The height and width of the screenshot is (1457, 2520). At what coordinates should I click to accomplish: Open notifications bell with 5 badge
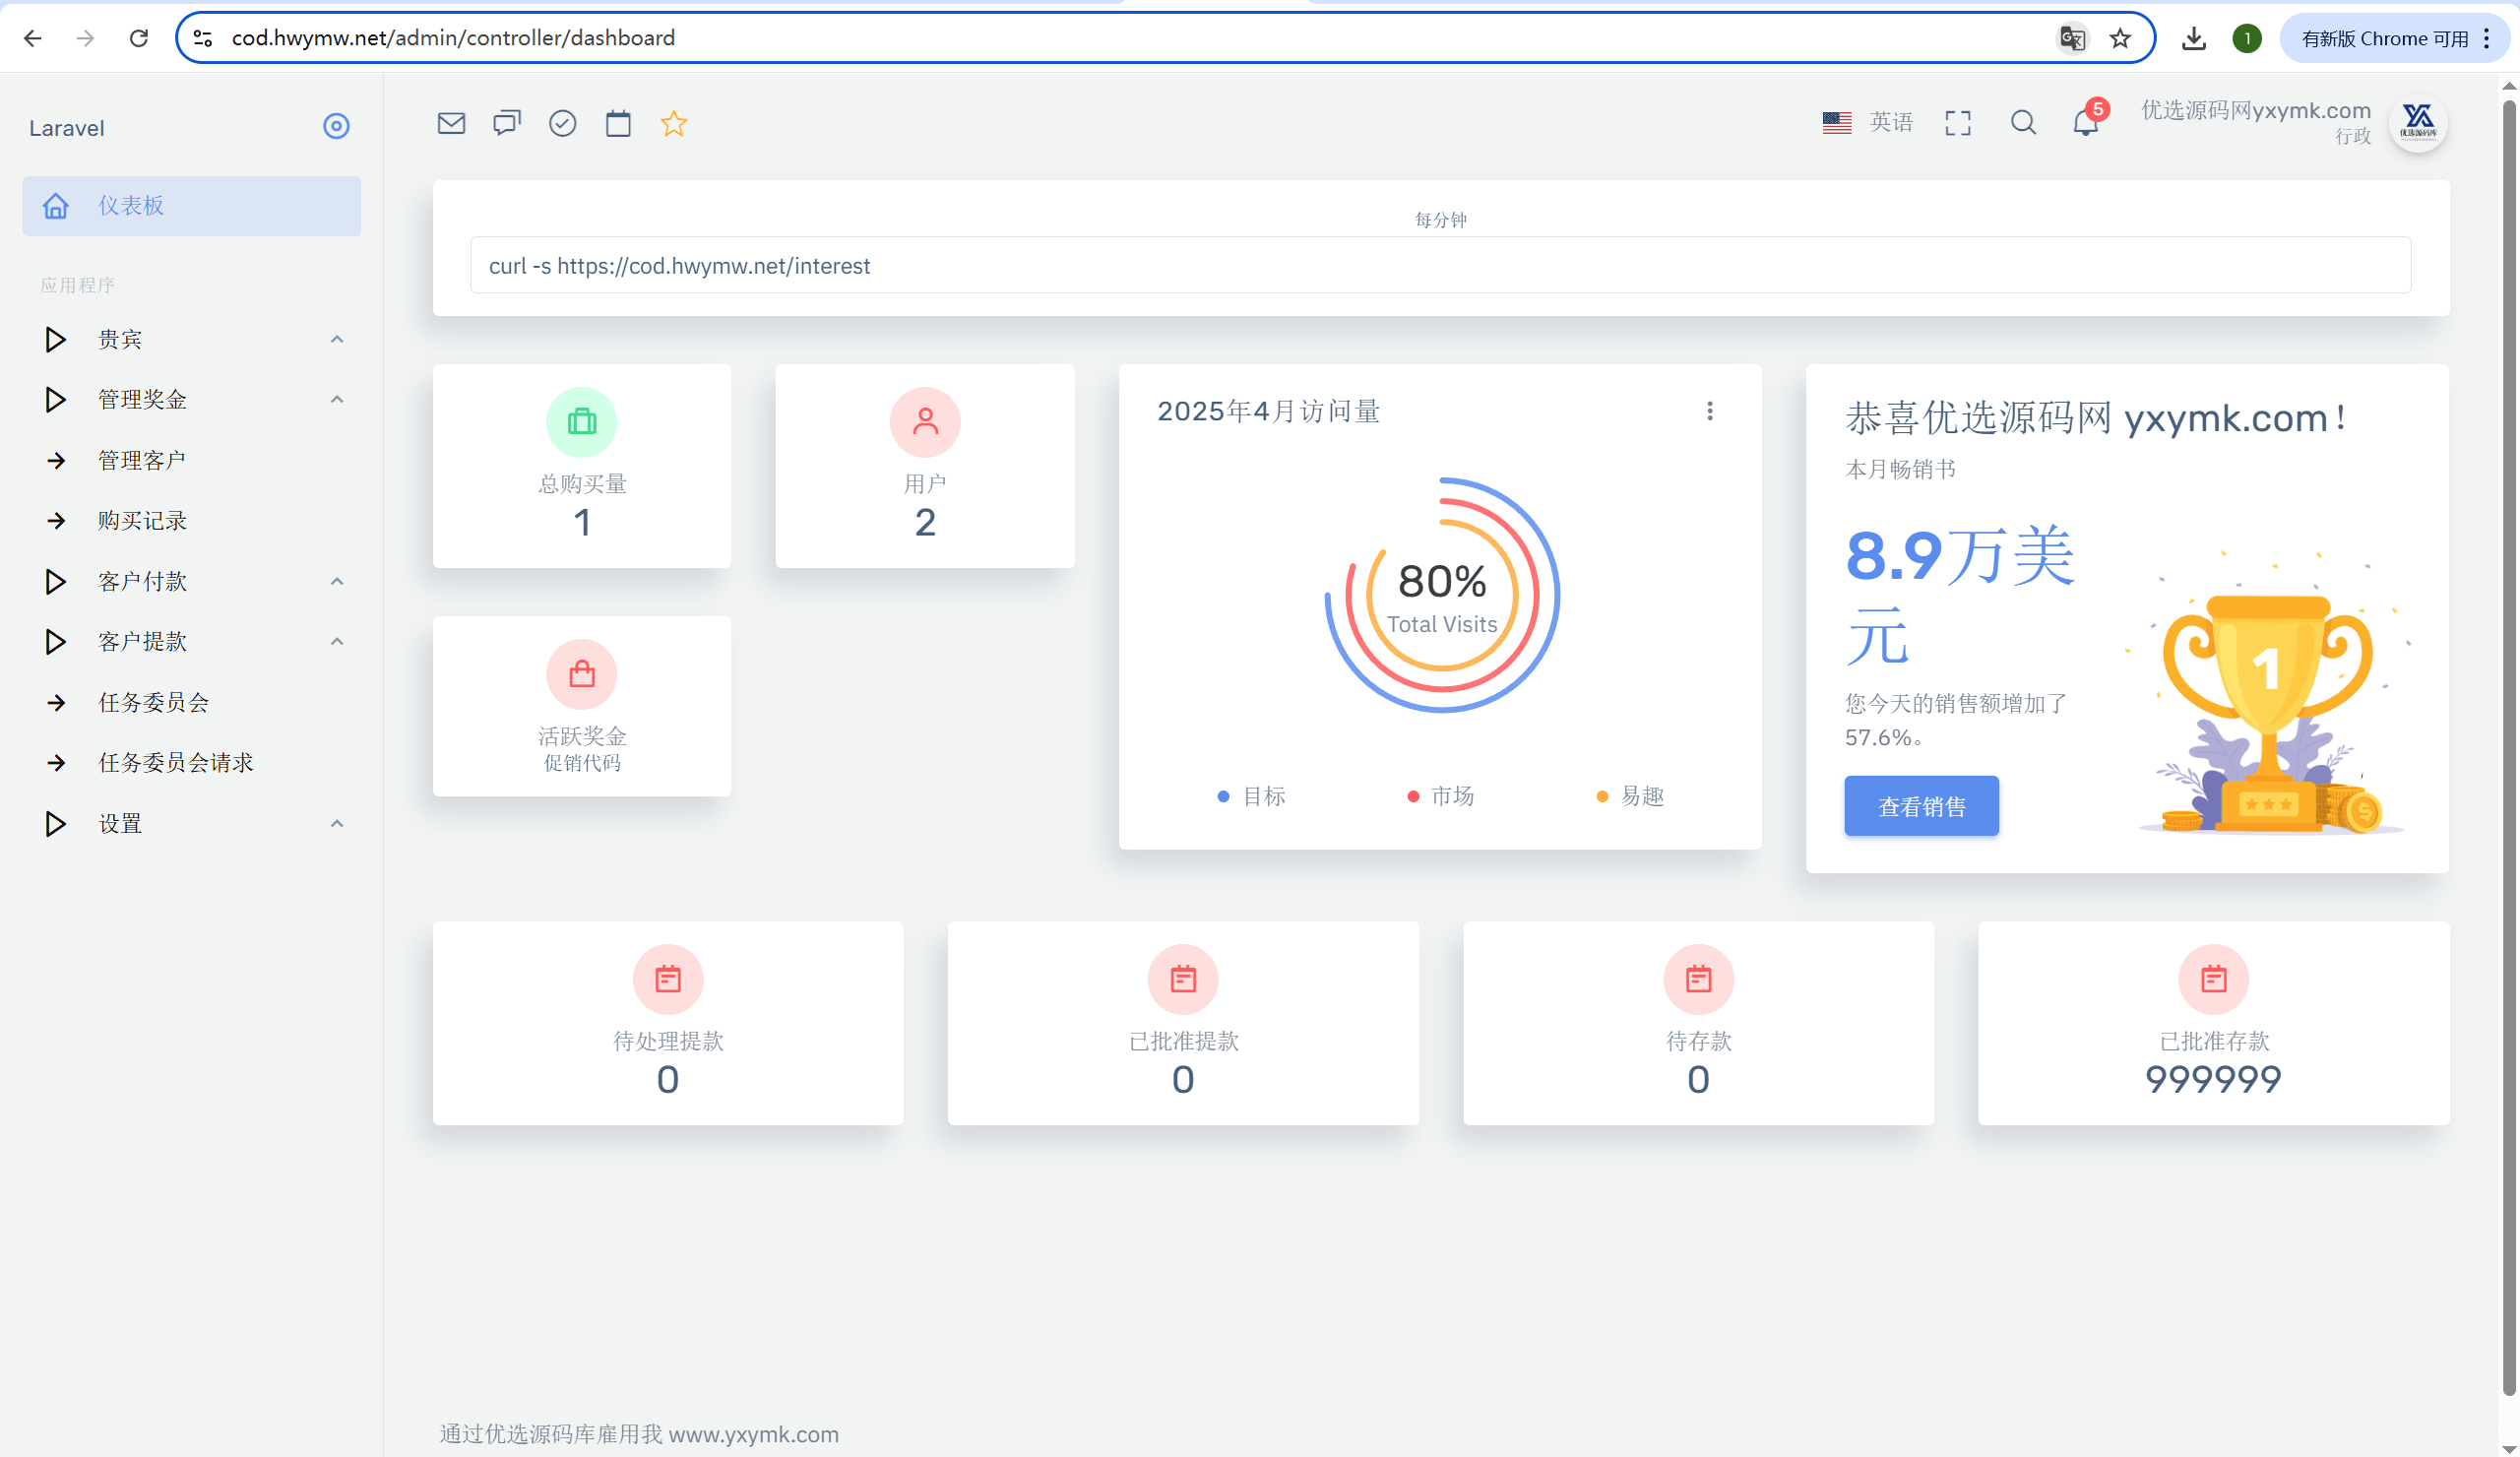tap(2085, 123)
